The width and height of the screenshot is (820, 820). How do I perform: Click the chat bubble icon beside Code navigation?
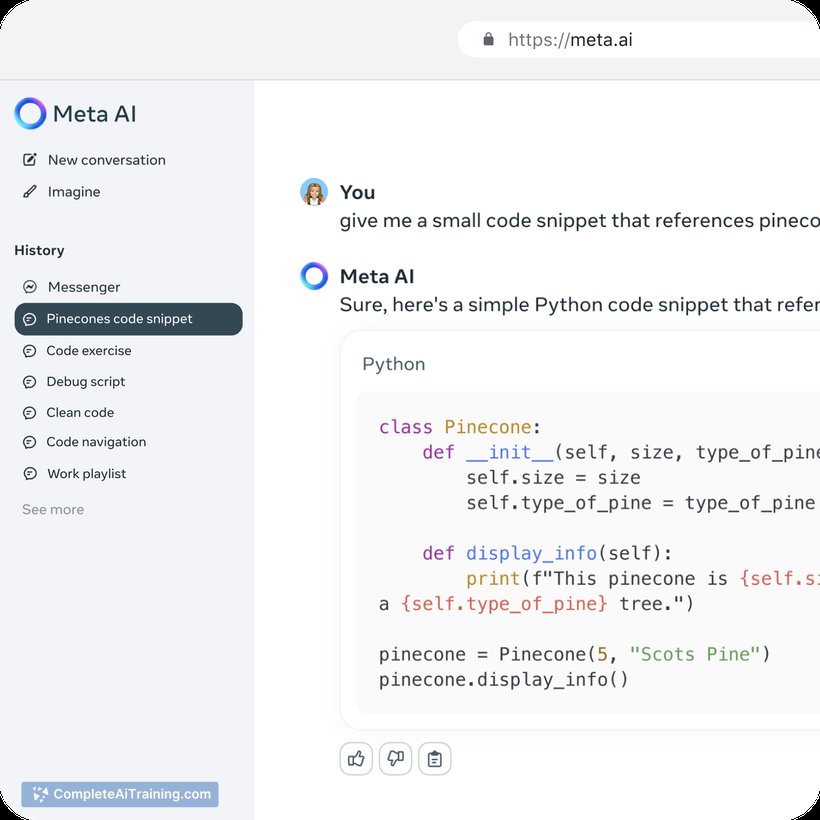[x=30, y=442]
